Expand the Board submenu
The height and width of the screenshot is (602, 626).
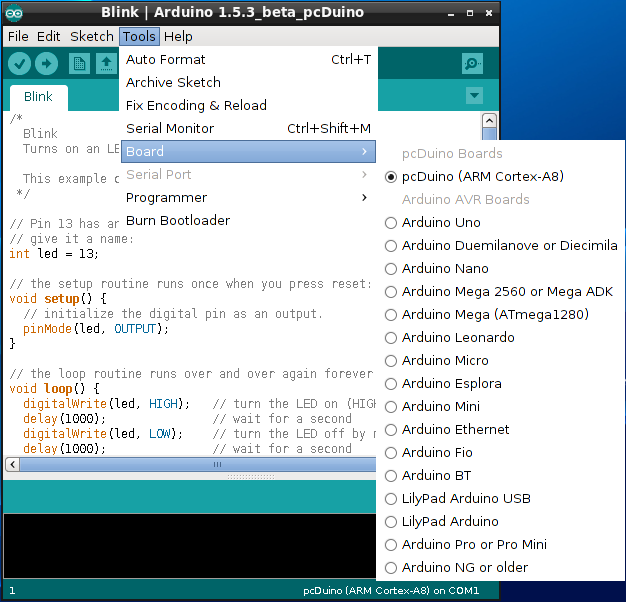pos(248,151)
